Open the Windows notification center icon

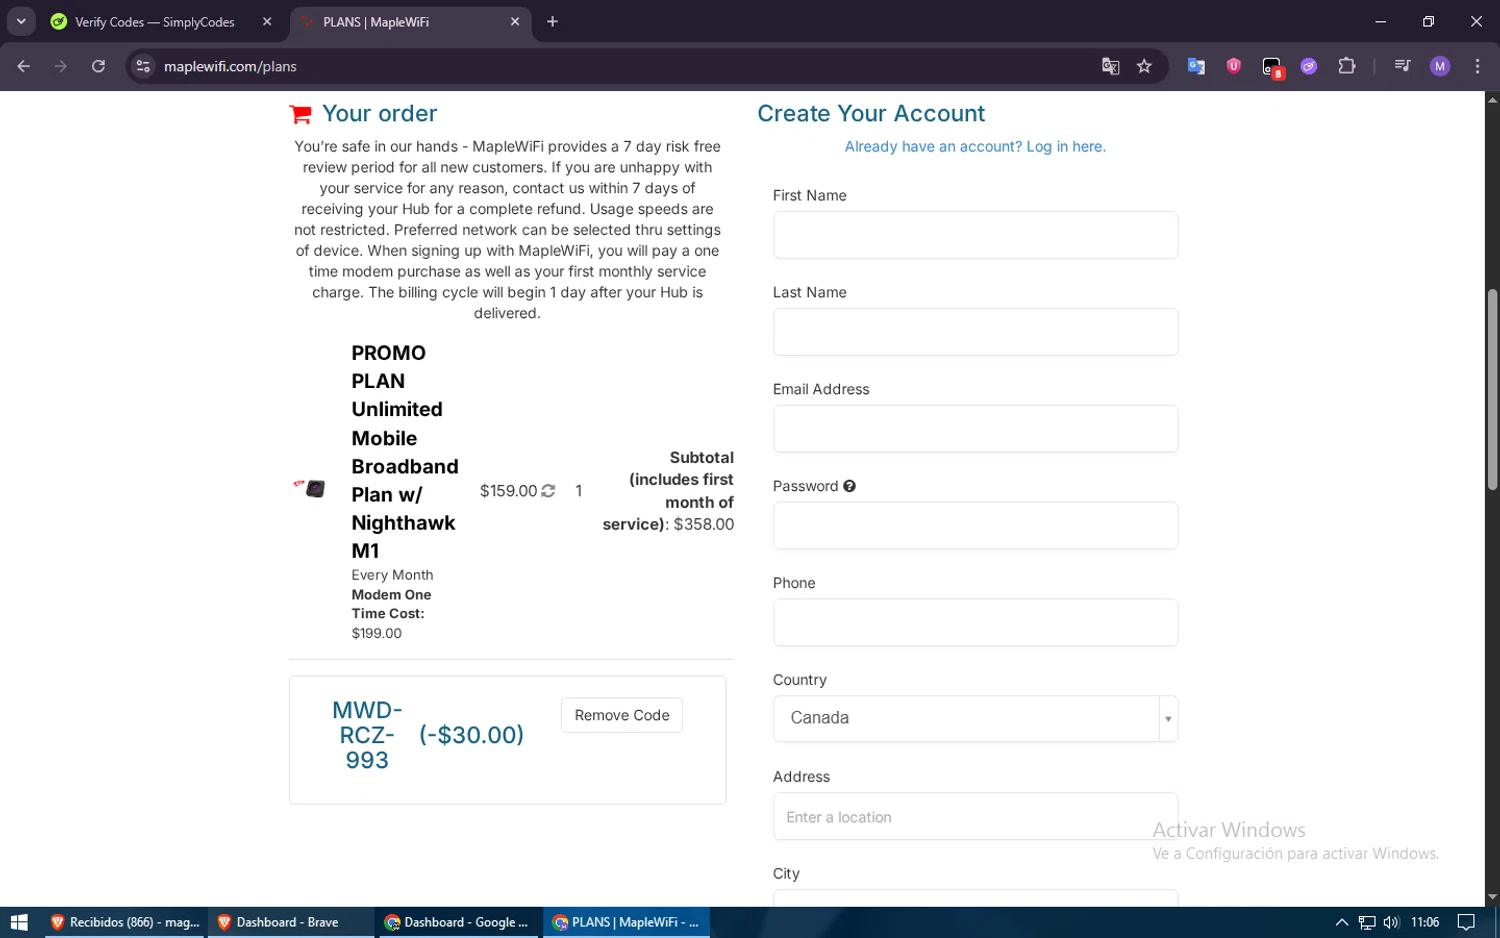[x=1466, y=922]
